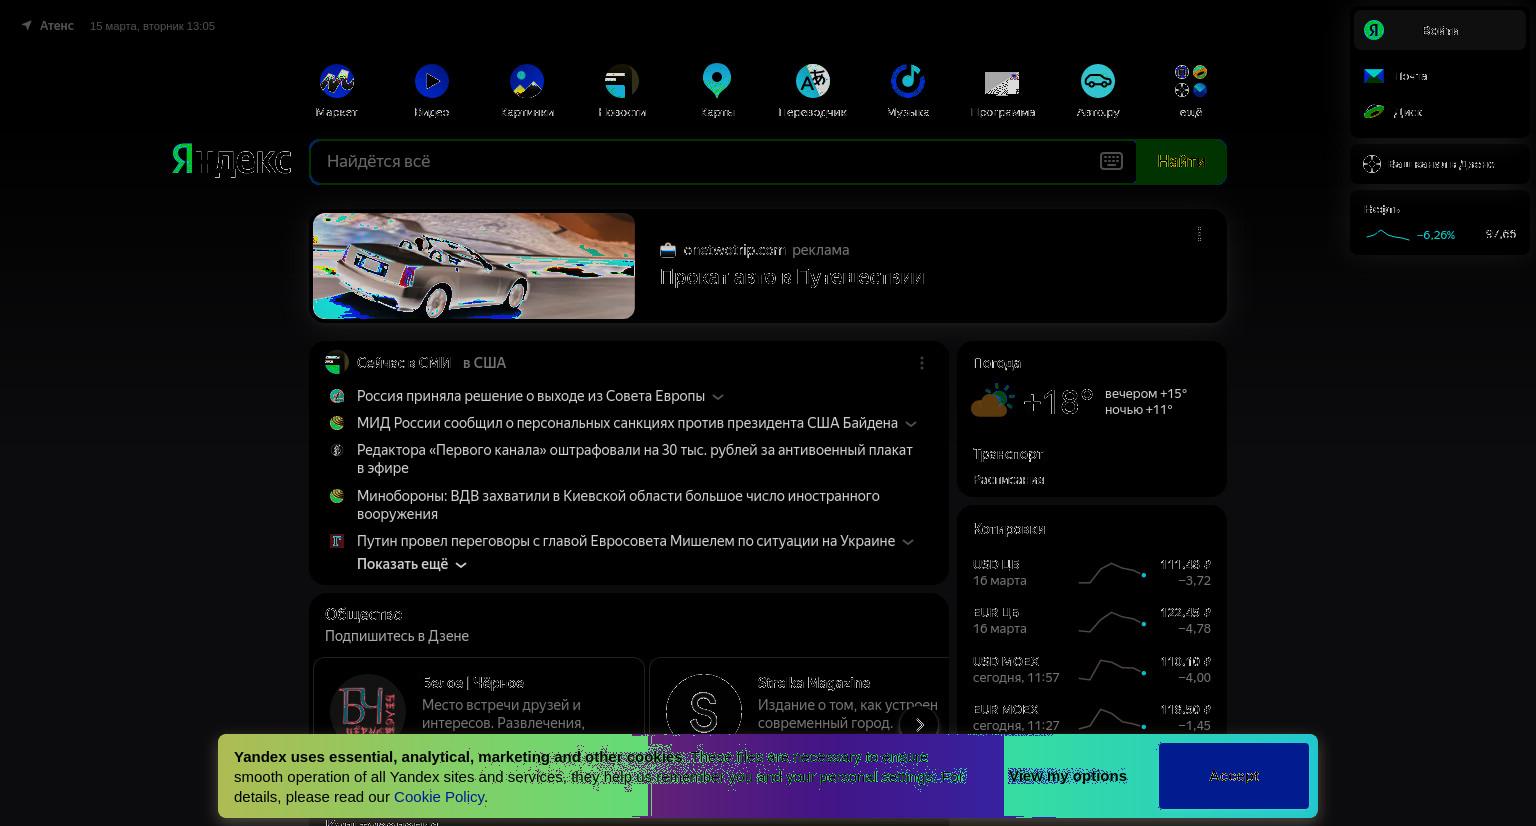Image resolution: width=1536 pixels, height=826 pixels.
Task: Open the news block three-dot menu
Action: [922, 363]
